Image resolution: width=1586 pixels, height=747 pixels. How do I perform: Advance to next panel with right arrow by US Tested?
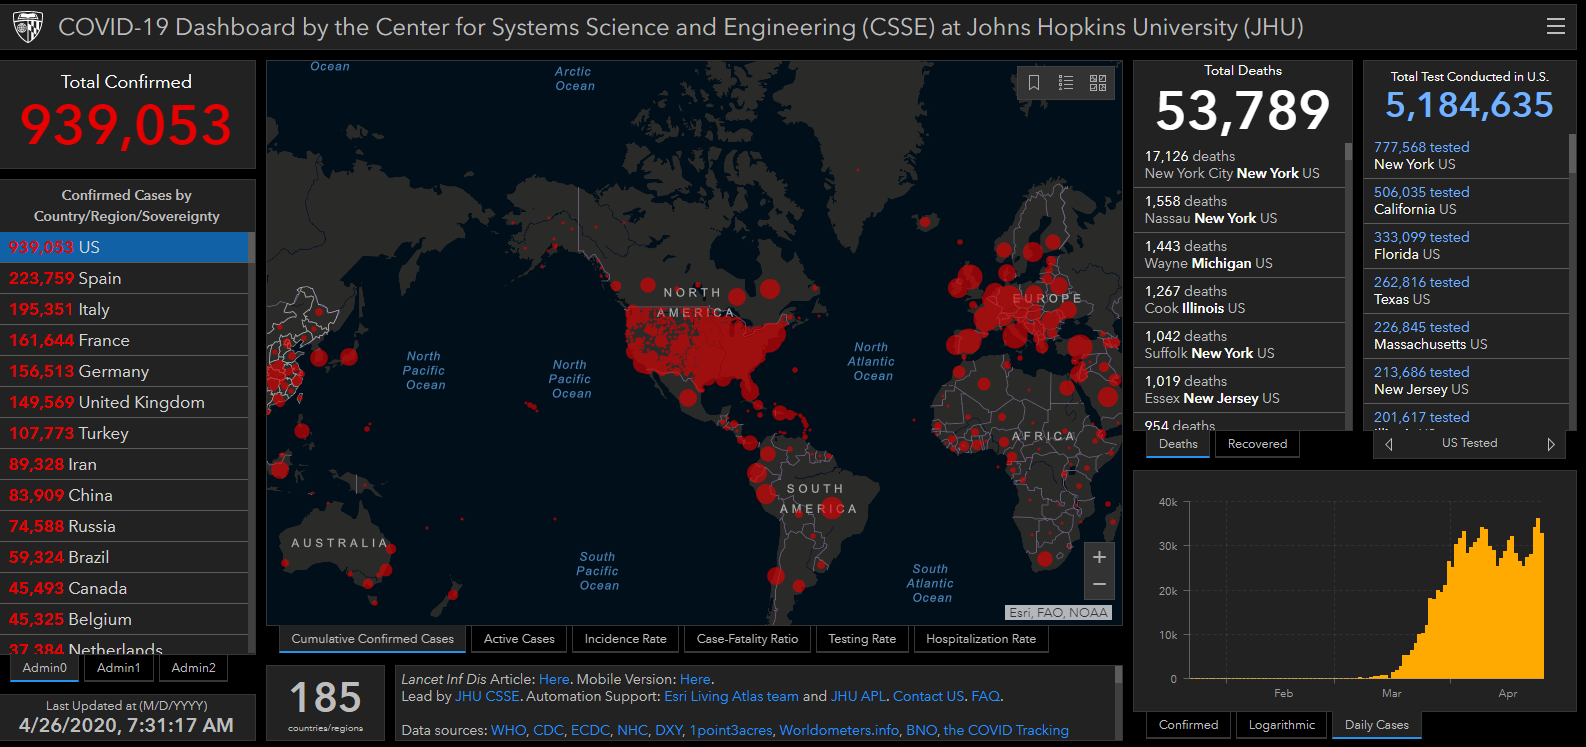(x=1551, y=444)
